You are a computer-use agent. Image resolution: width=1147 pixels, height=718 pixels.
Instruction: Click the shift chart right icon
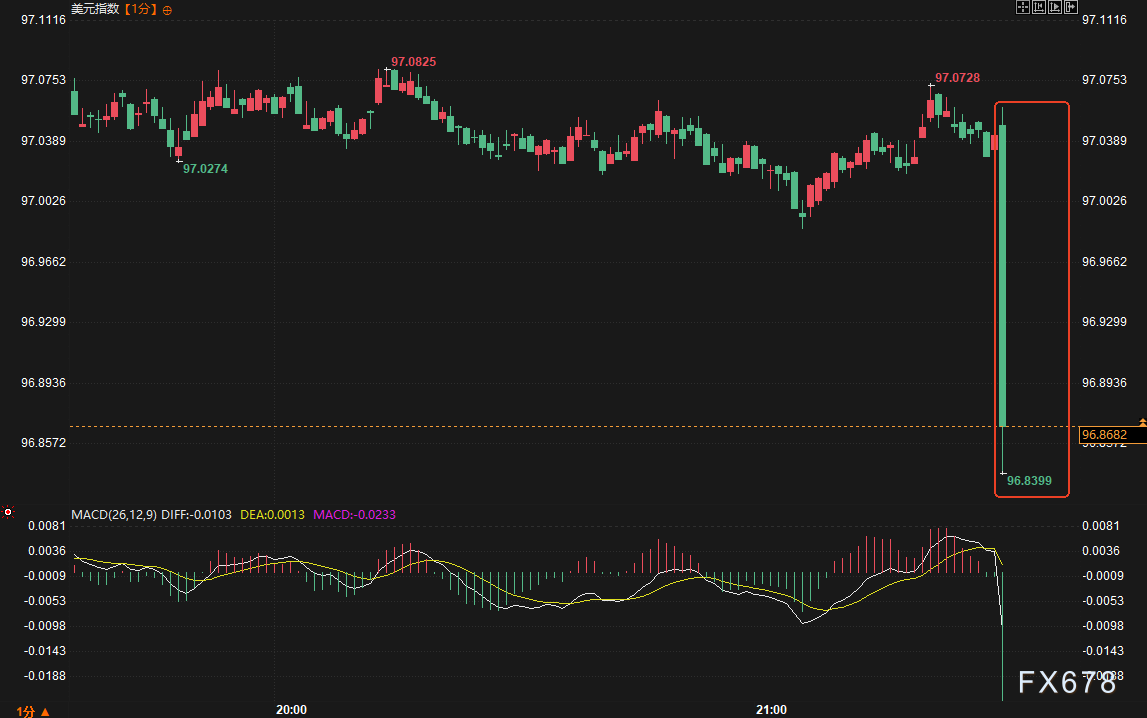pyautogui.click(x=1071, y=7)
